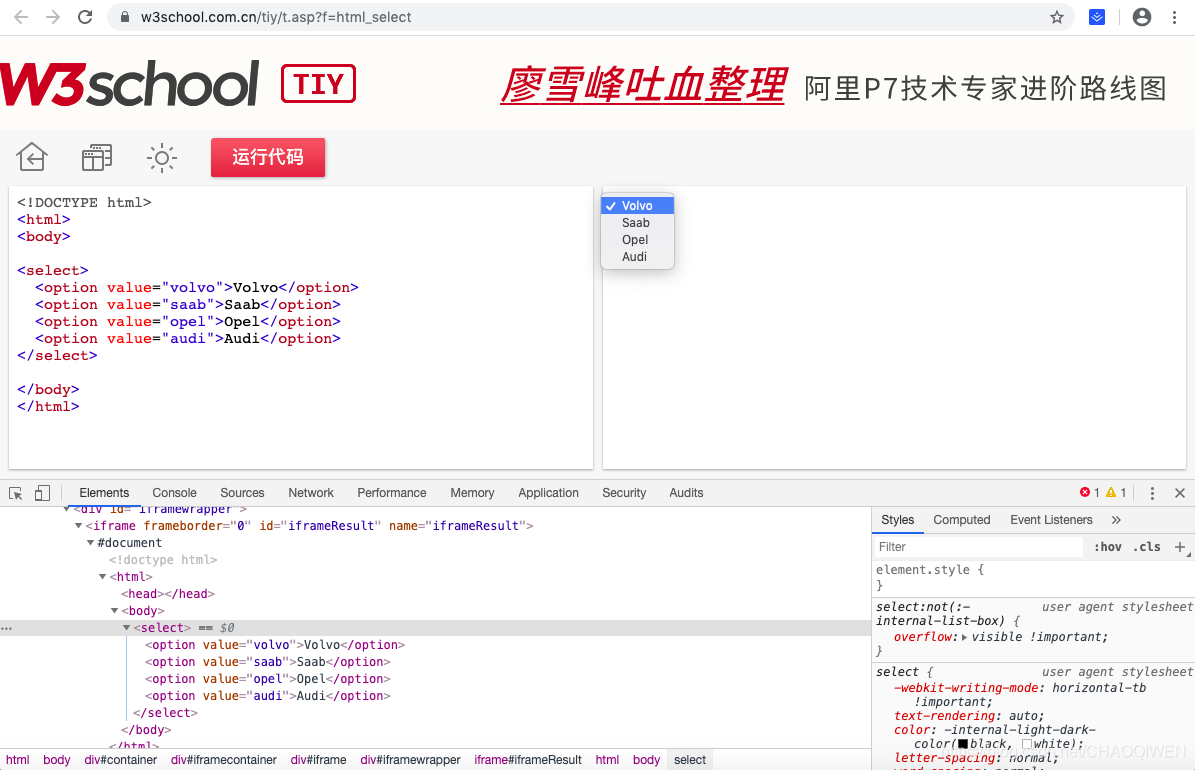Screen dimensions: 1195x770
Task: Open the Network tab
Action: tap(311, 493)
